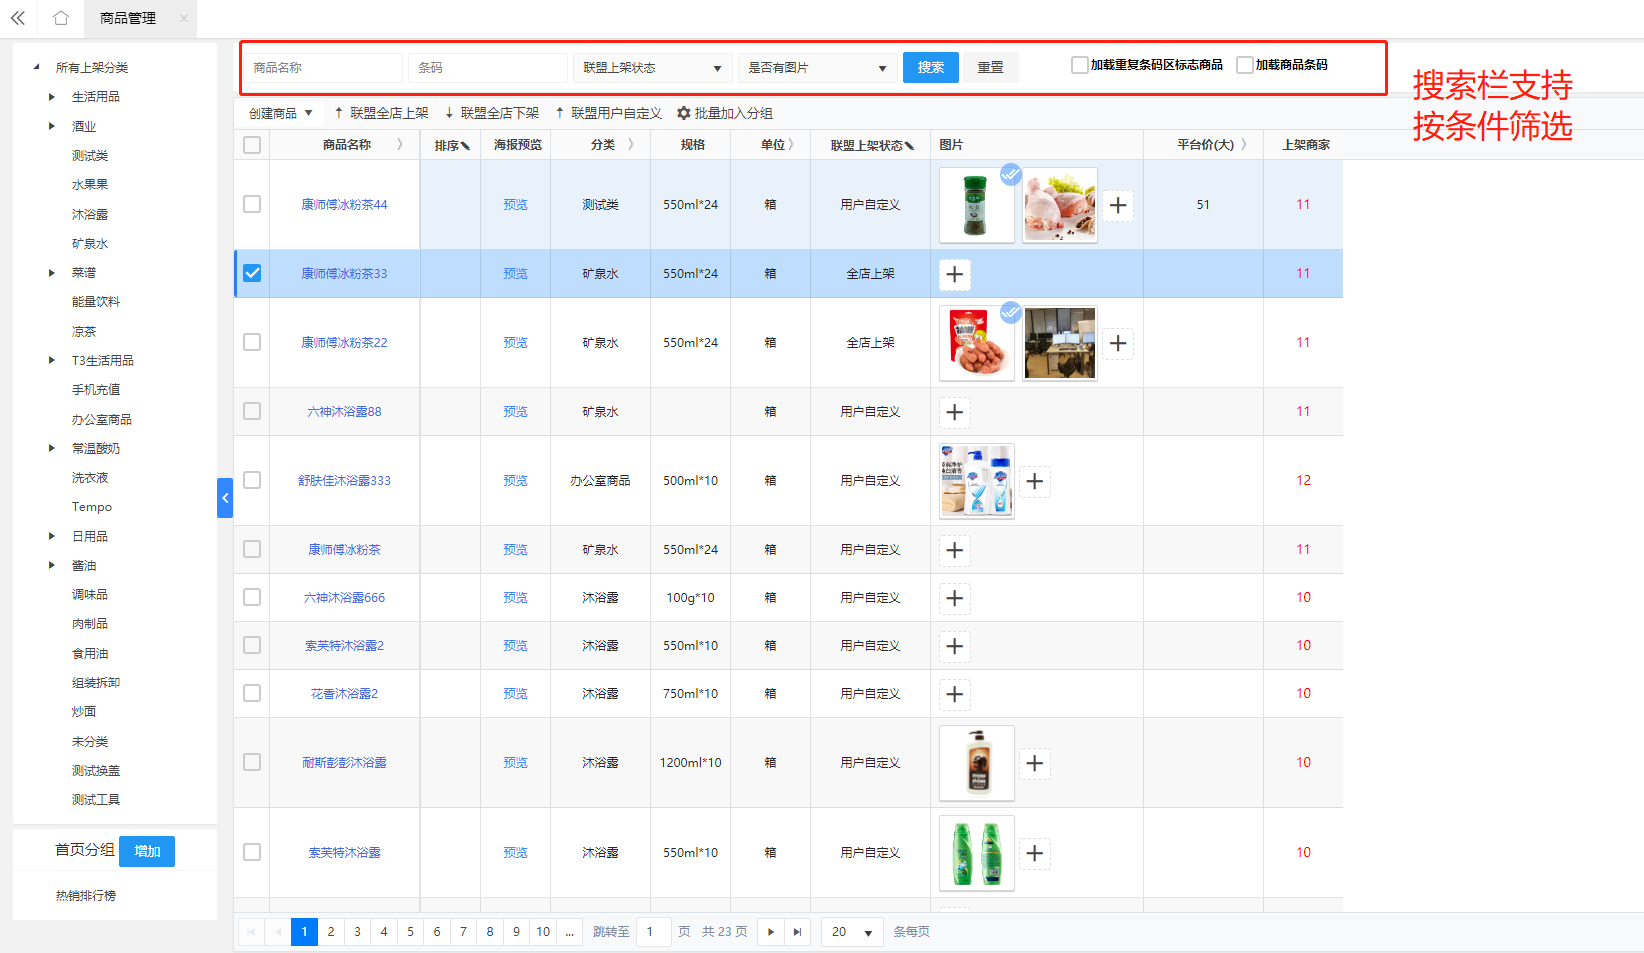Click the batch add to group gear icon
Viewport: 1644px width, 953px height.
click(x=684, y=113)
